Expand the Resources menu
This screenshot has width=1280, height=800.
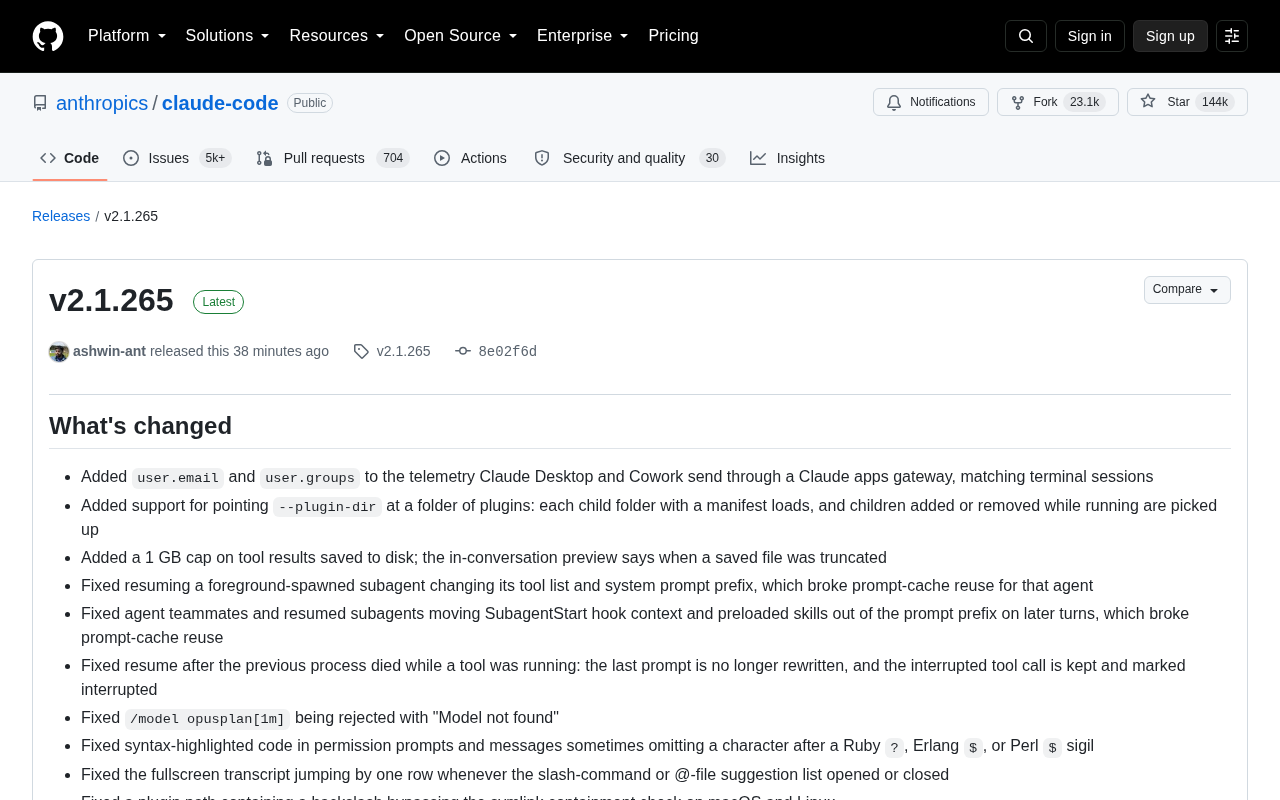point(337,36)
